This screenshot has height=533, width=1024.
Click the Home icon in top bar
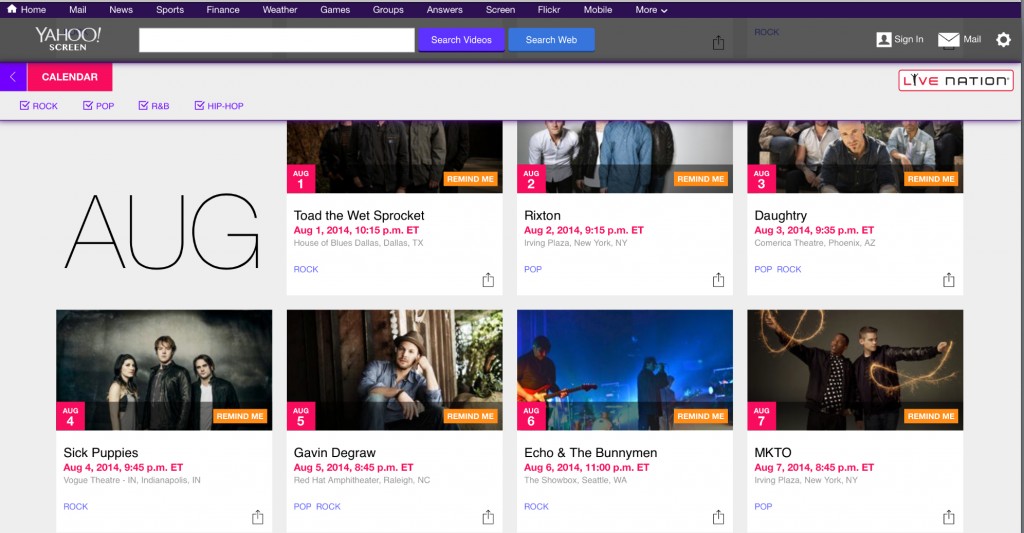pyautogui.click(x=12, y=9)
